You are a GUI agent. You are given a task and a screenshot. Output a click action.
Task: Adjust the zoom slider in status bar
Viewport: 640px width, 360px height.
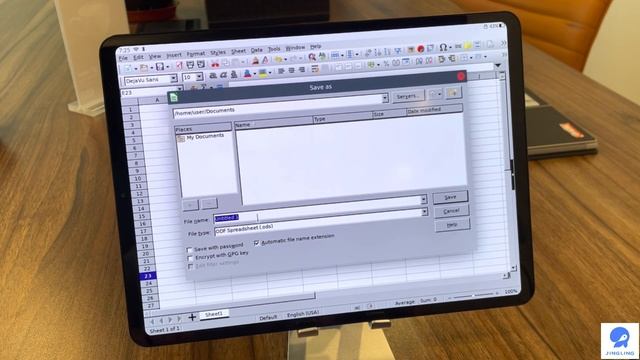473,295
